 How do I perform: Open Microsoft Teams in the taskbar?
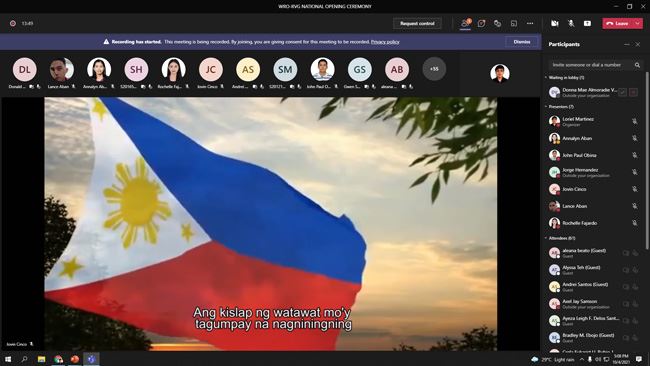pyautogui.click(x=91, y=359)
